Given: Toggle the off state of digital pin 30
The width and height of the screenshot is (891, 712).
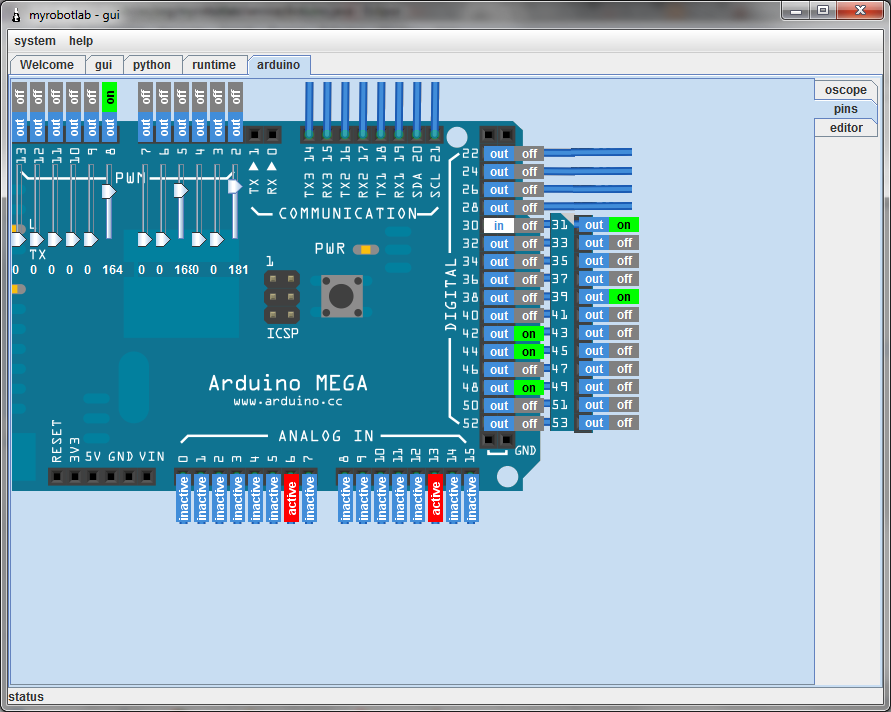Looking at the screenshot, I should pos(530,226).
